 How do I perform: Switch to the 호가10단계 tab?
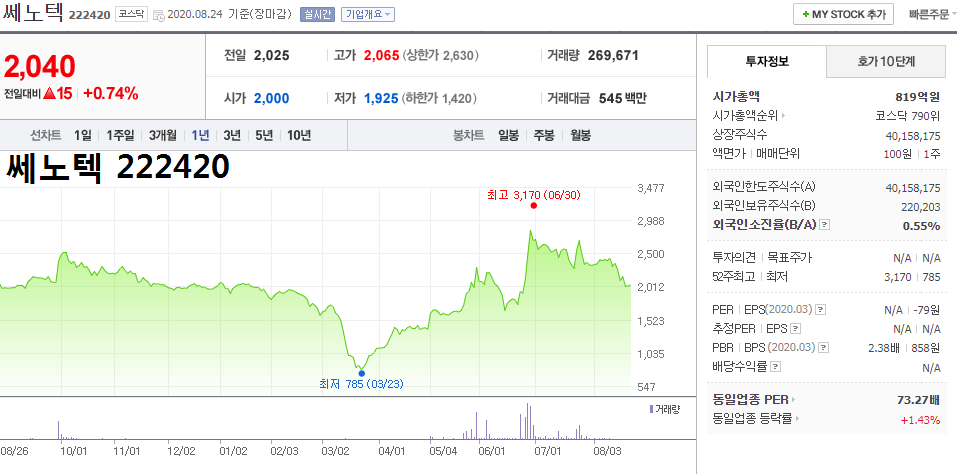(x=886, y=61)
